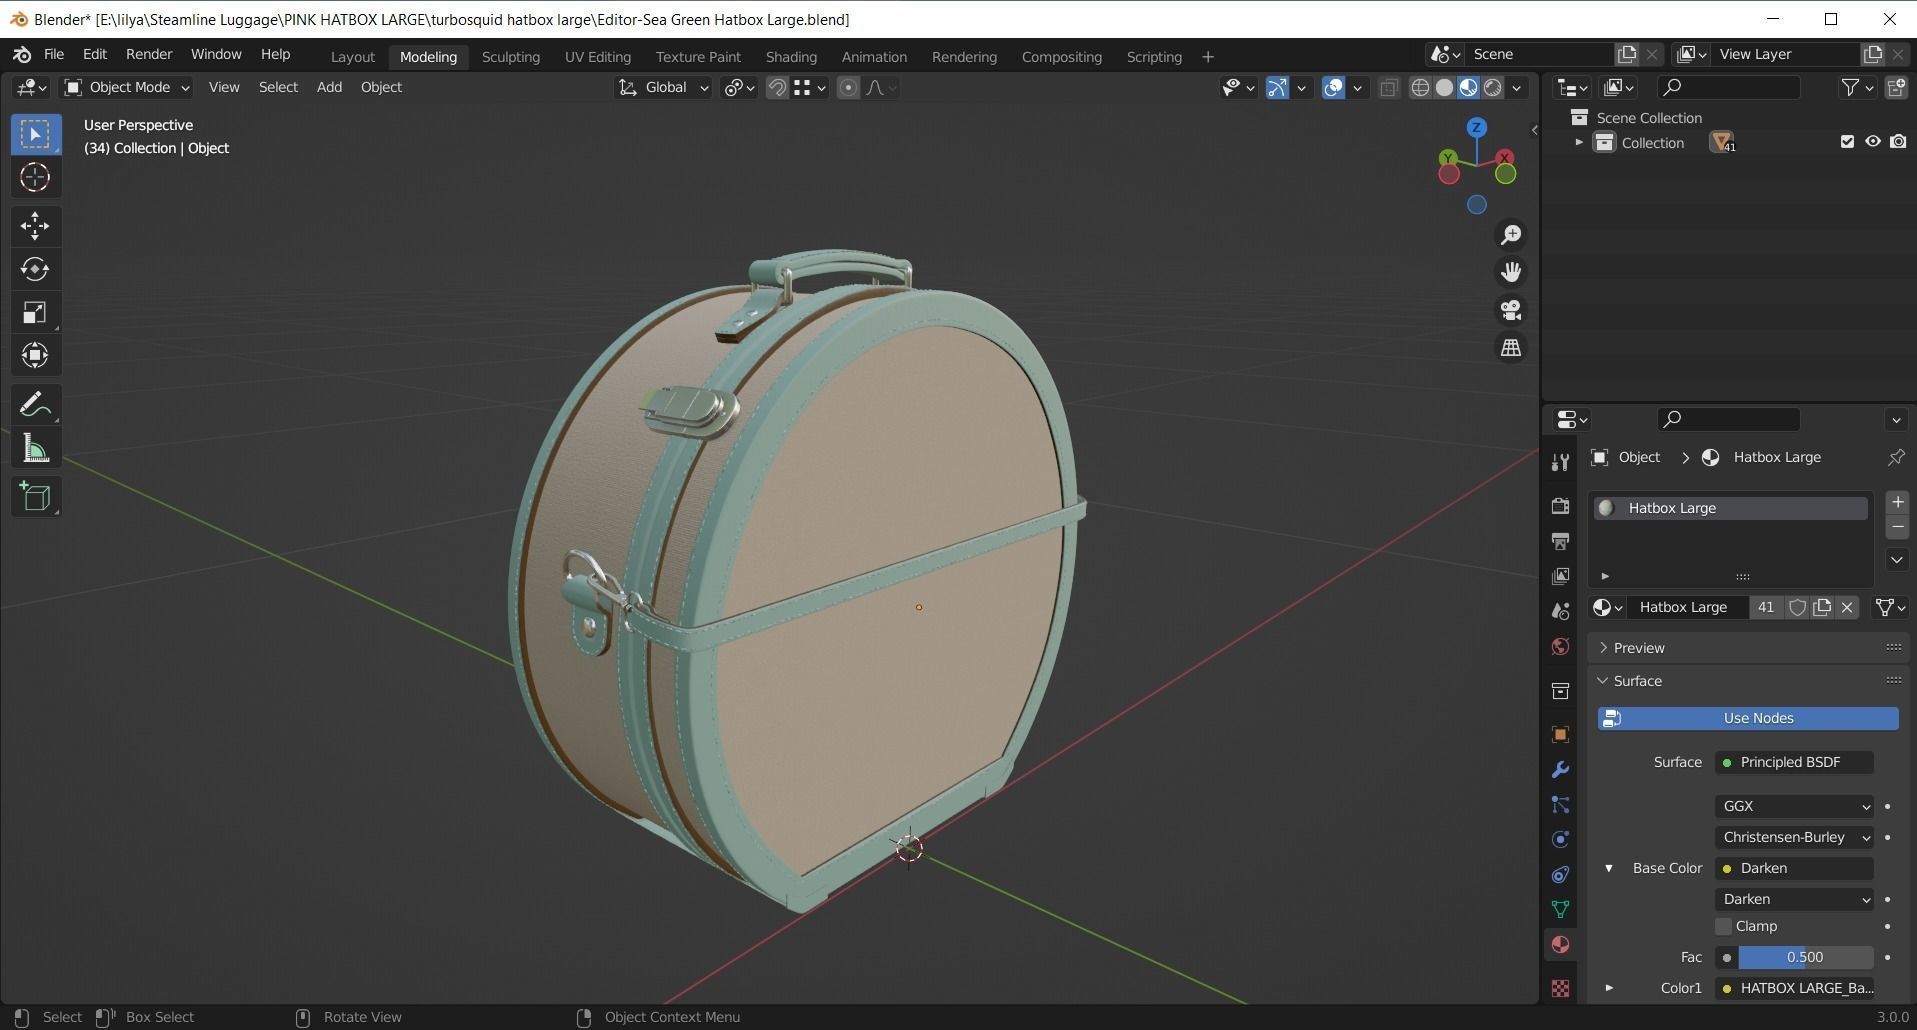This screenshot has width=1917, height=1030.
Task: Open the Object Mode dropdown
Action: point(127,88)
